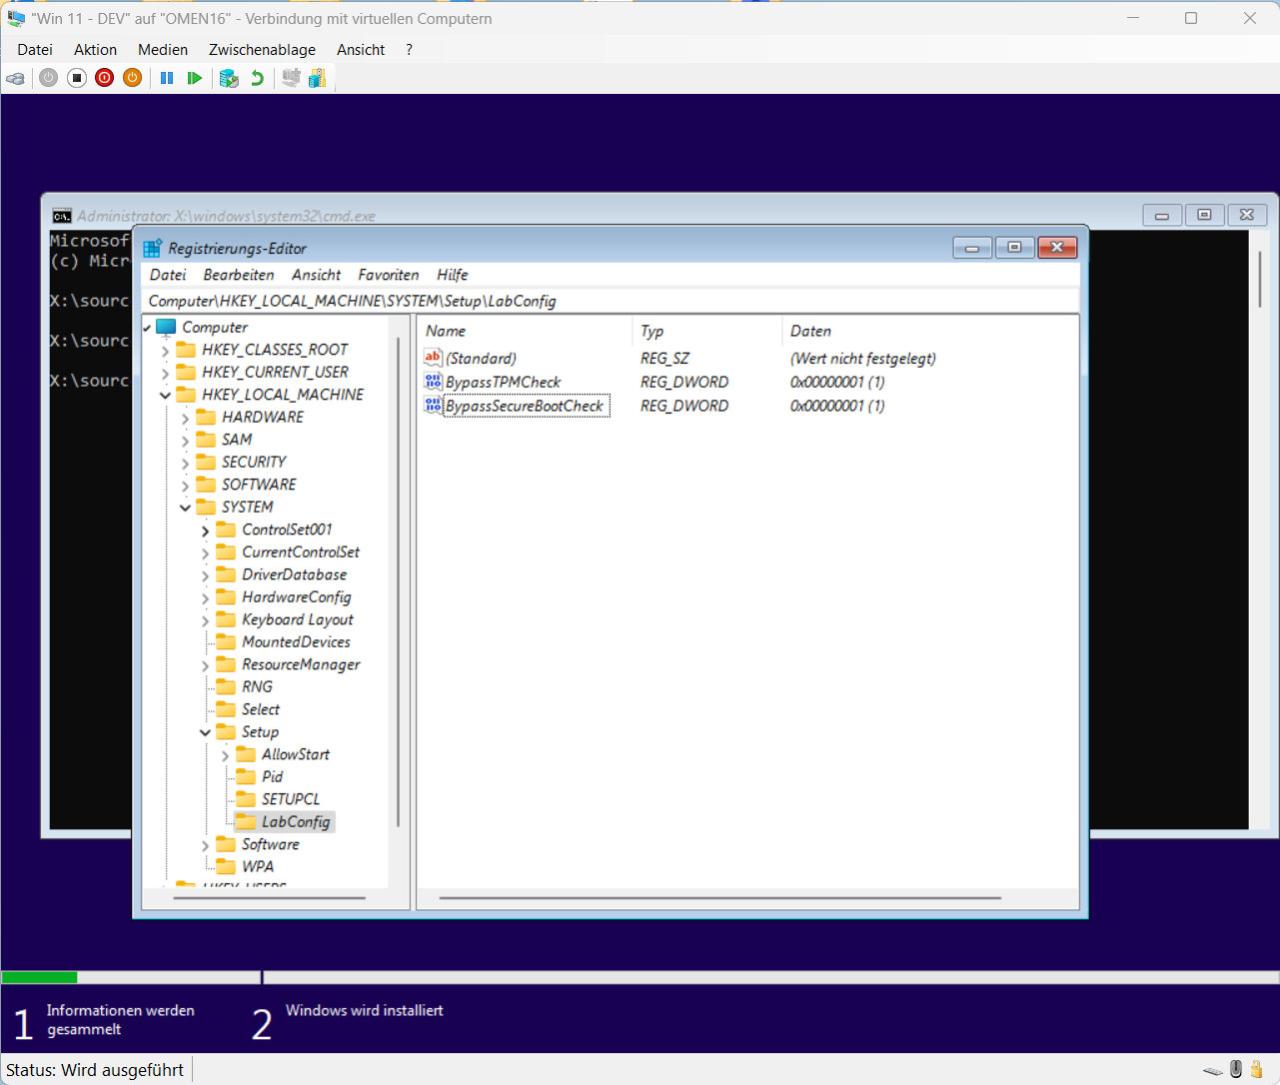Expand the Keyboard Layout key
This screenshot has width=1280, height=1085.
[205, 620]
